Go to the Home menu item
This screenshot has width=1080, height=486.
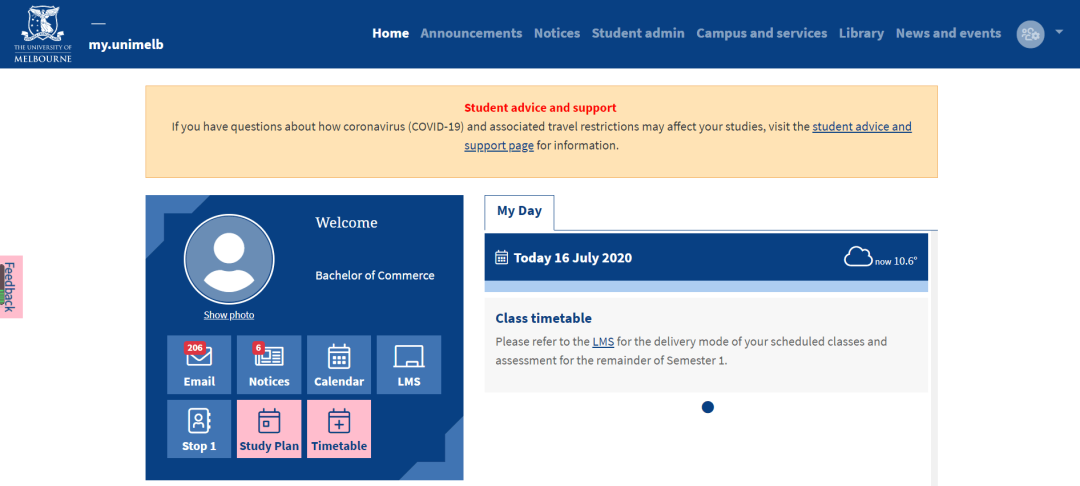391,33
